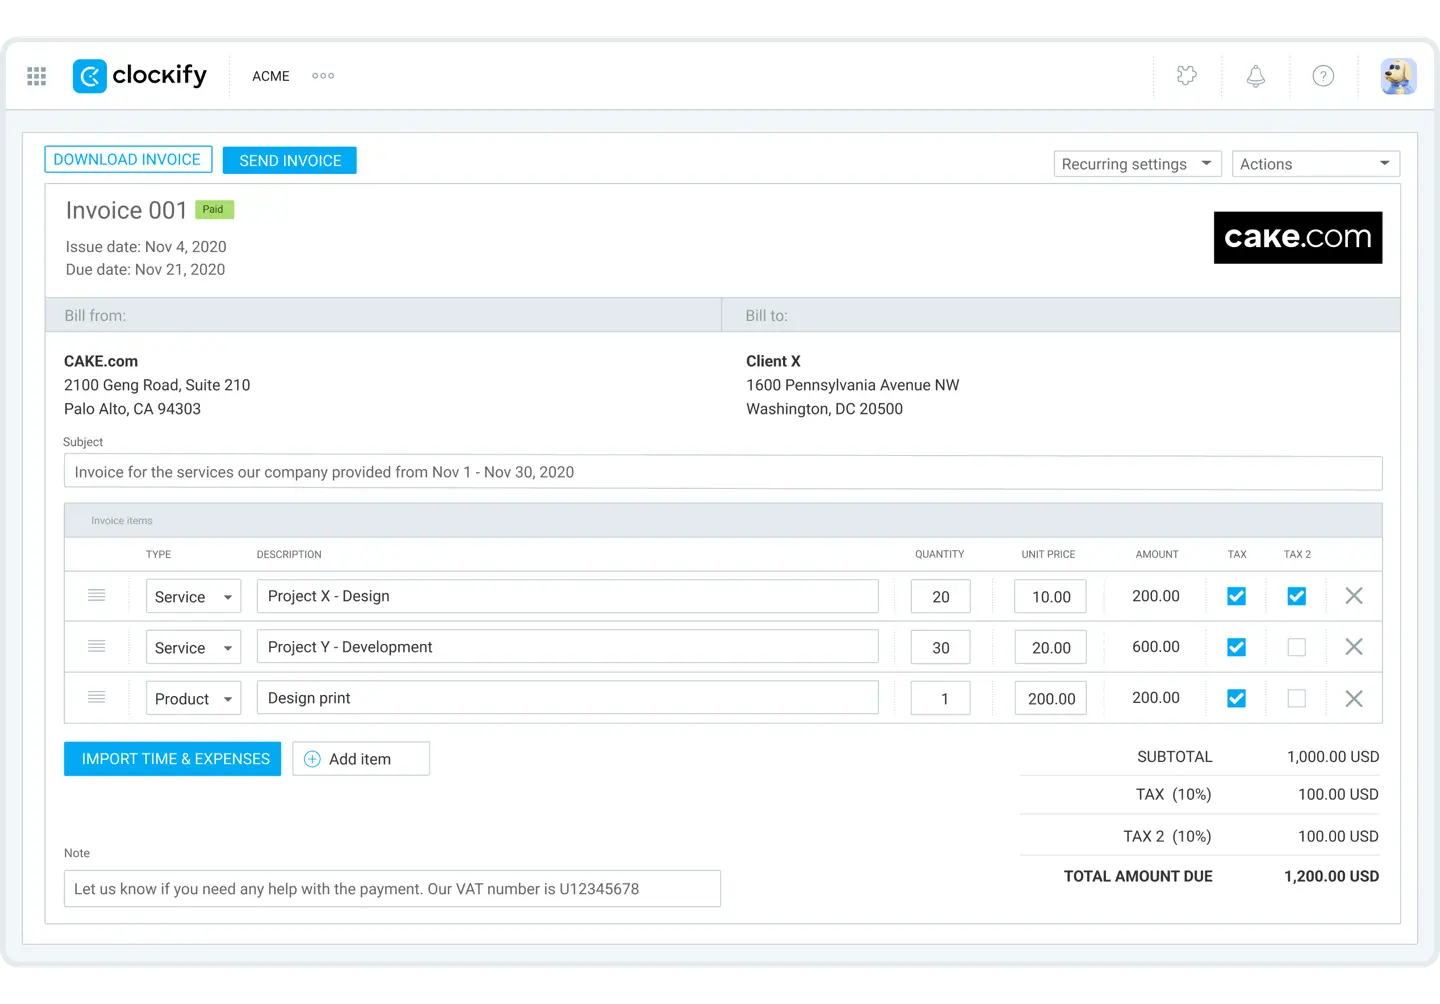The width and height of the screenshot is (1440, 1004).
Task: Open notifications bell
Action: tap(1256, 76)
